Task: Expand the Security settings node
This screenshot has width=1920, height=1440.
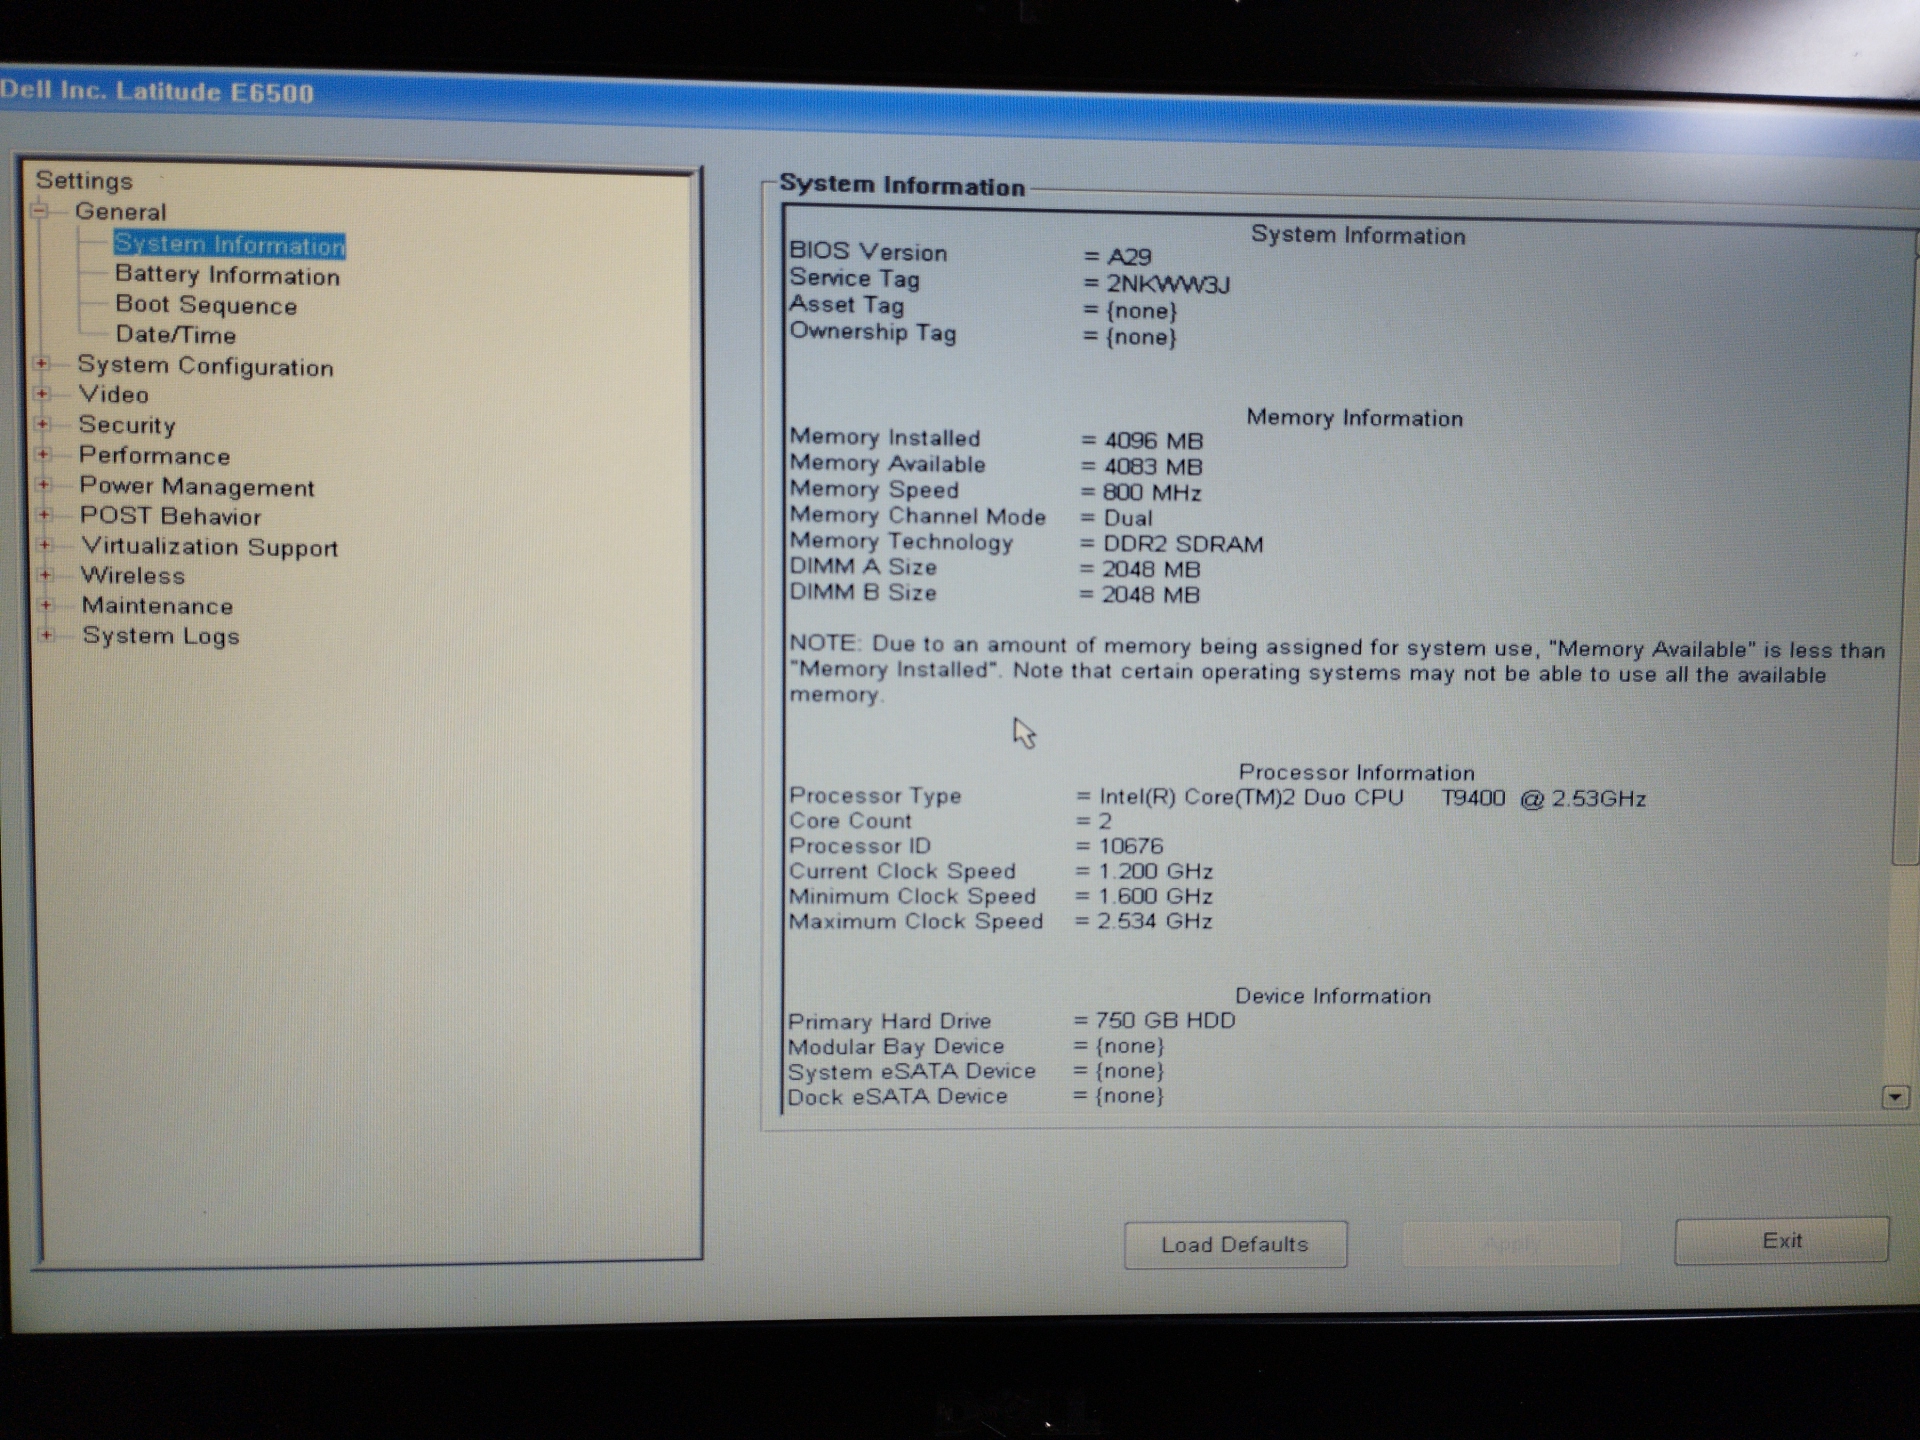Action: coord(43,424)
